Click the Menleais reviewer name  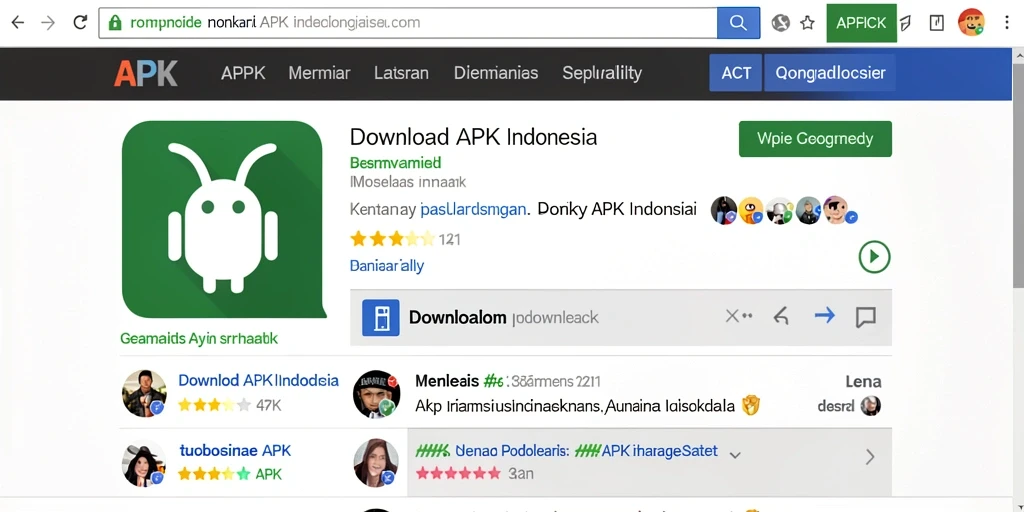(446, 381)
